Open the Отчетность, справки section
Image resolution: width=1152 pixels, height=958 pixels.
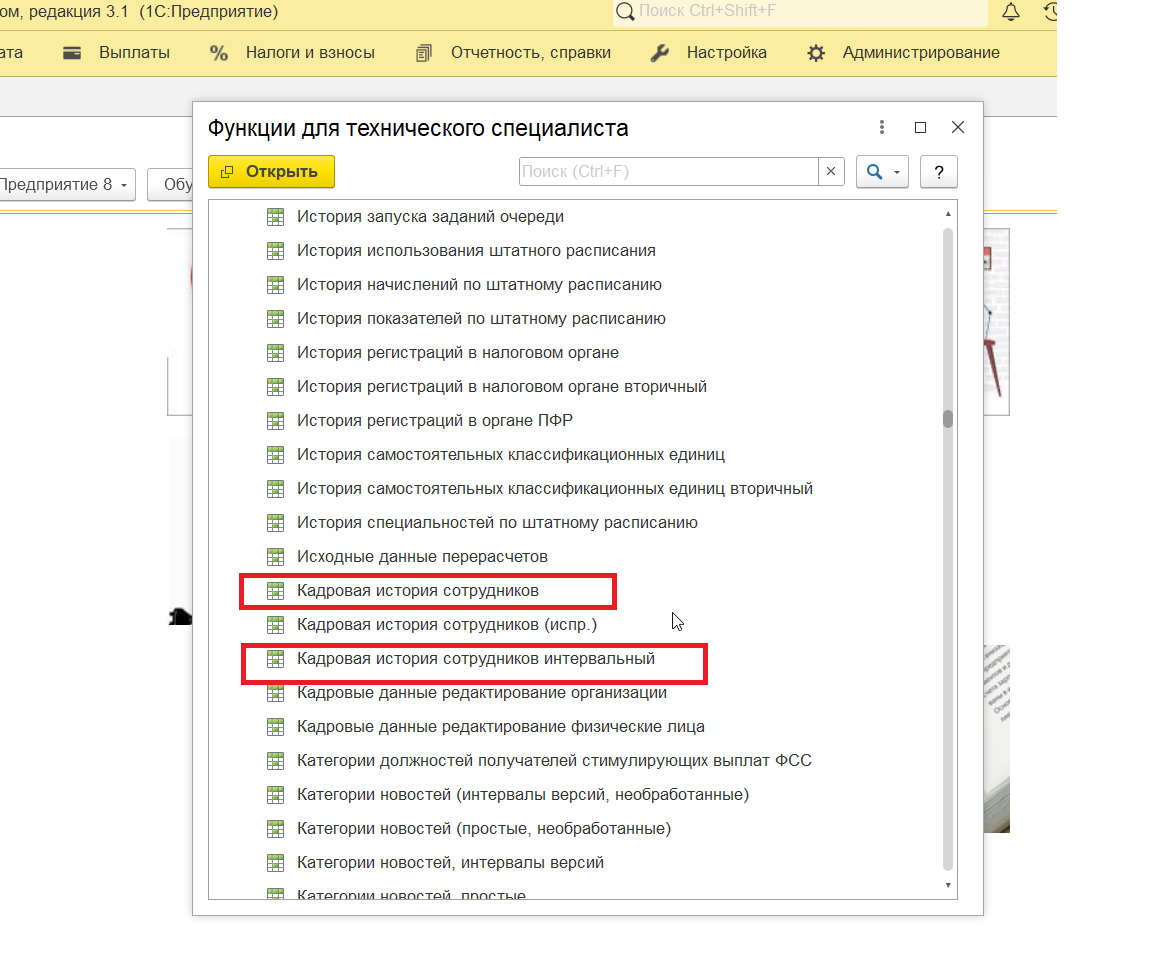click(530, 53)
